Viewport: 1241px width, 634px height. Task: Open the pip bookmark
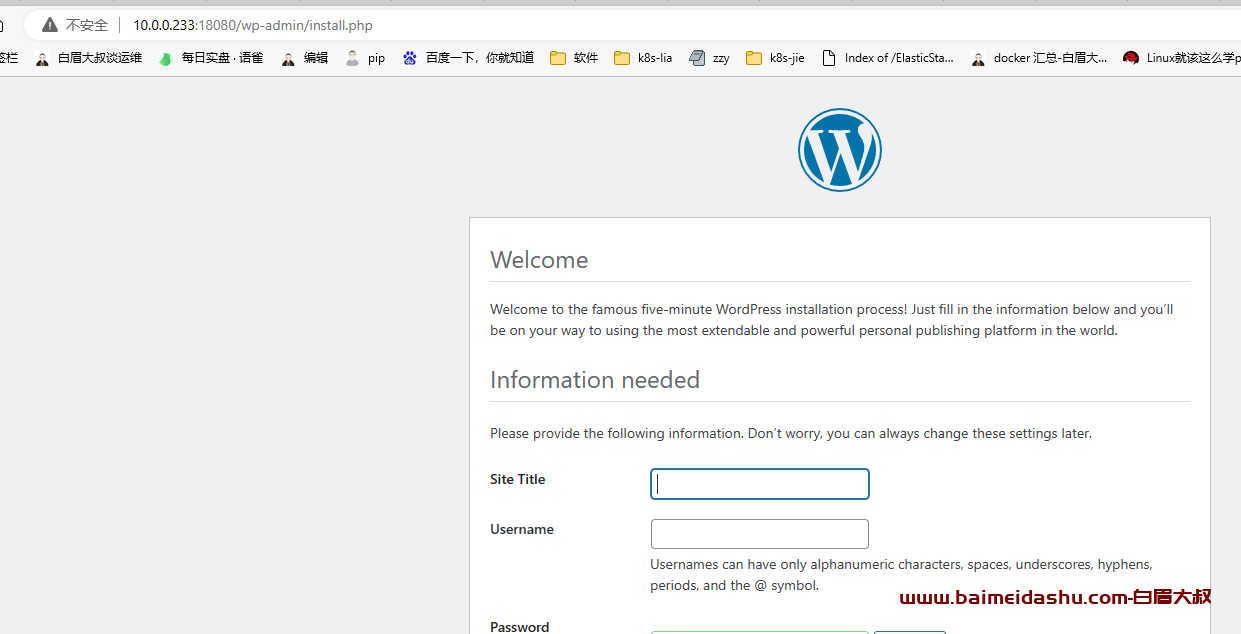365,58
